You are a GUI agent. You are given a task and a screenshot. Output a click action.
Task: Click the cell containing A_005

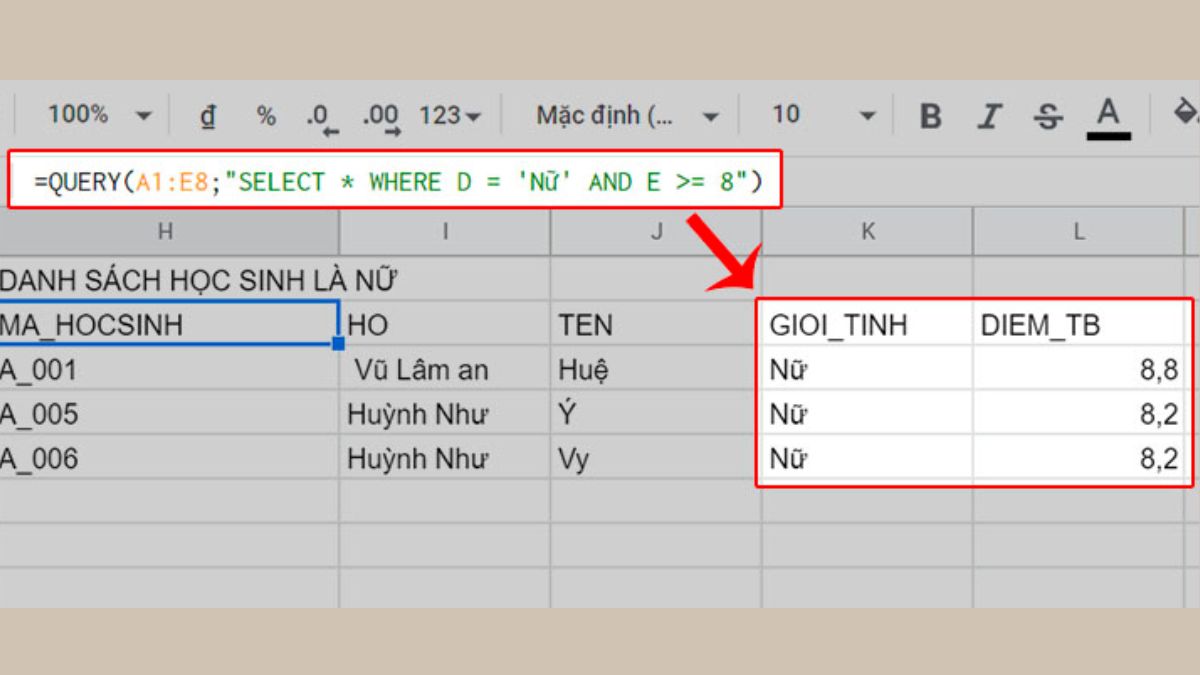pyautogui.click(x=166, y=414)
